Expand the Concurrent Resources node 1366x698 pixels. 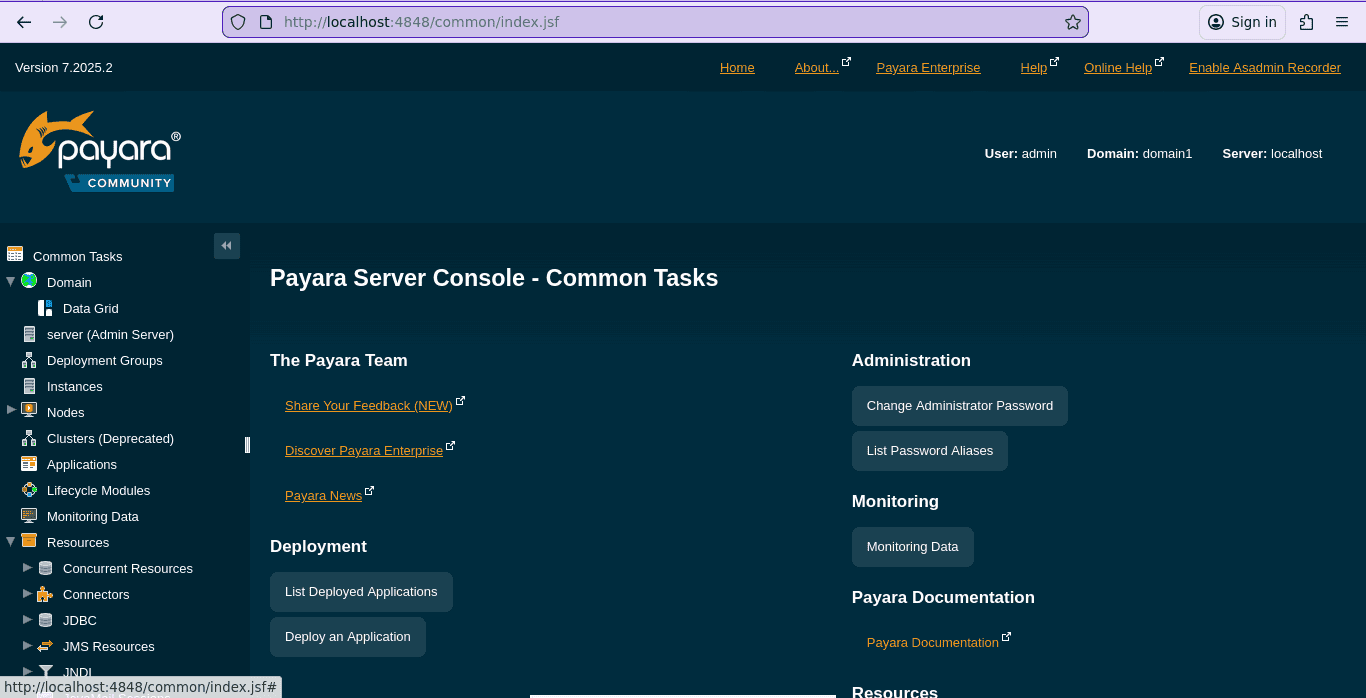click(28, 567)
